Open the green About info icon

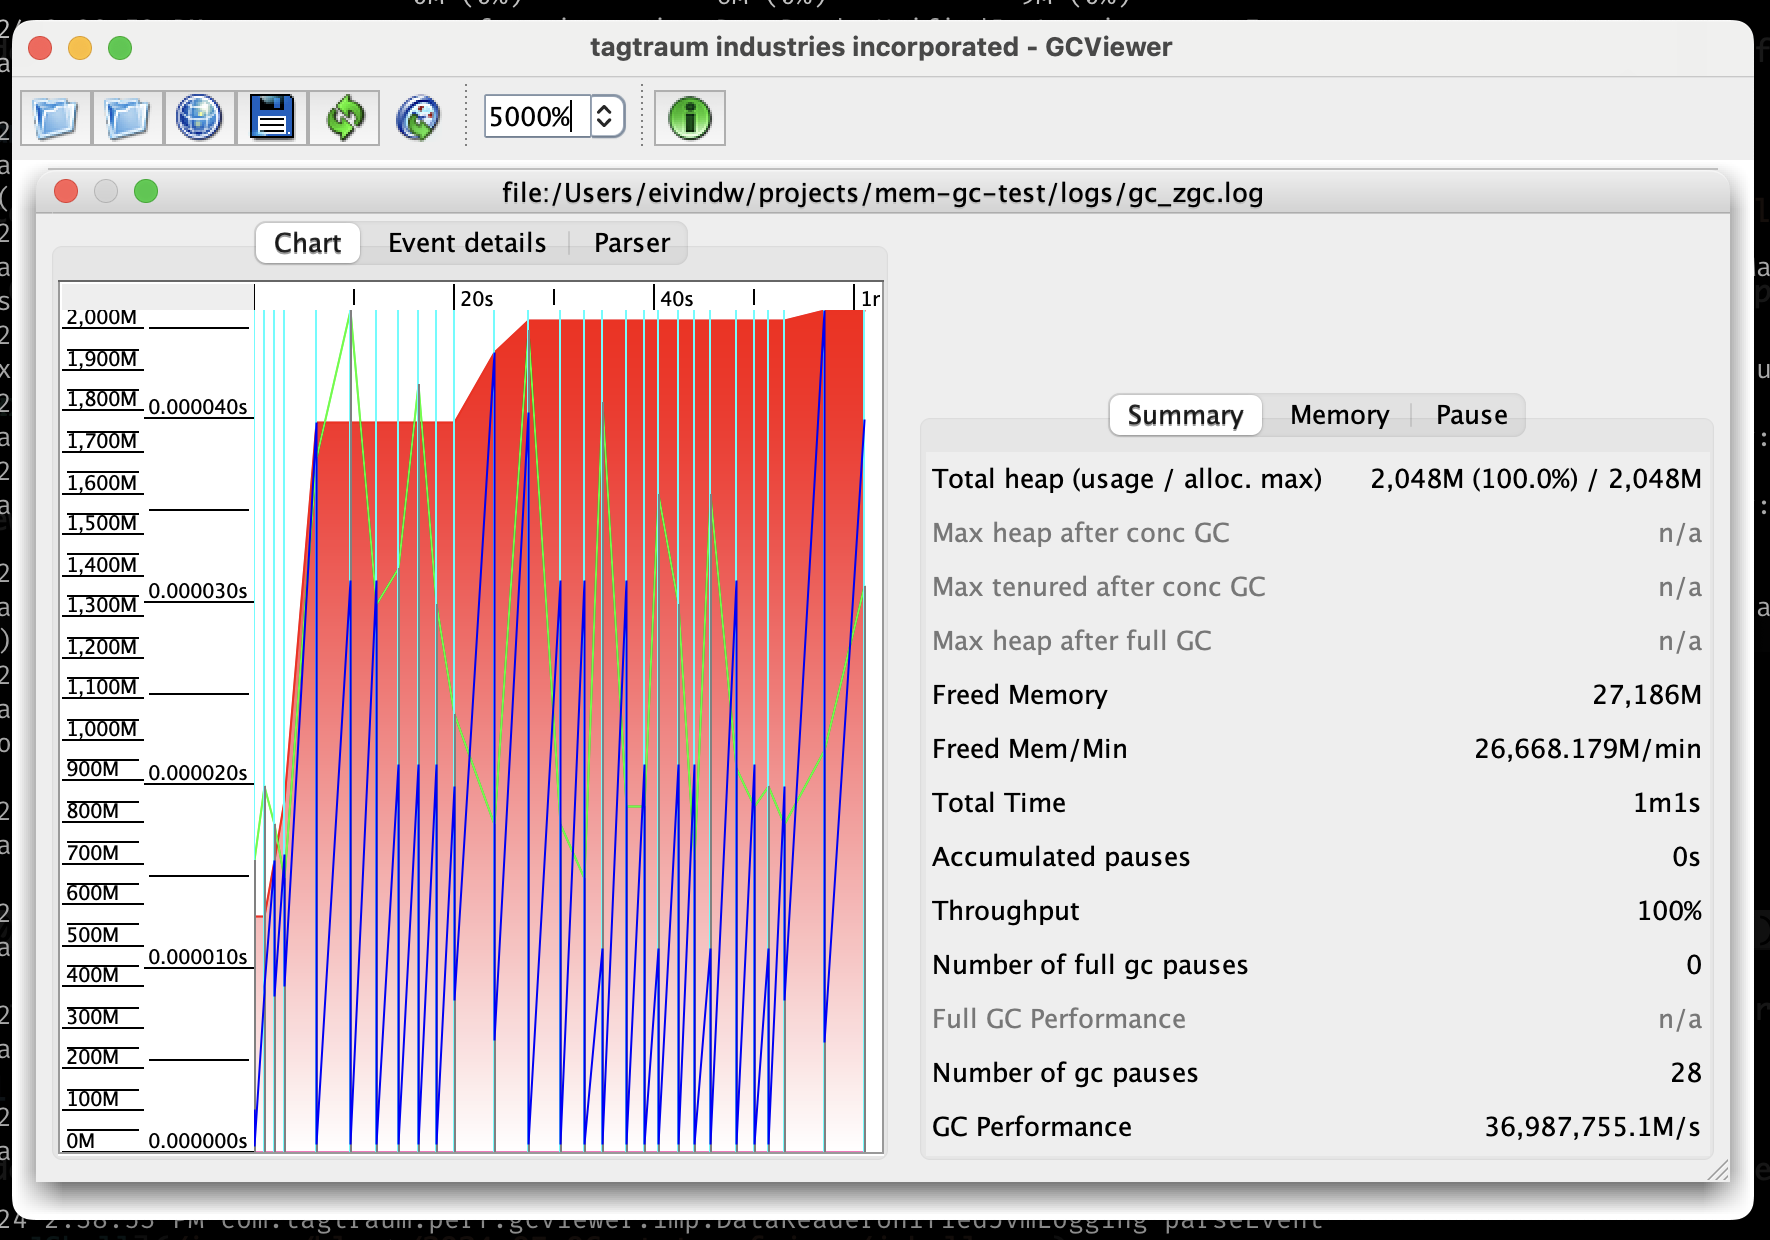click(689, 118)
